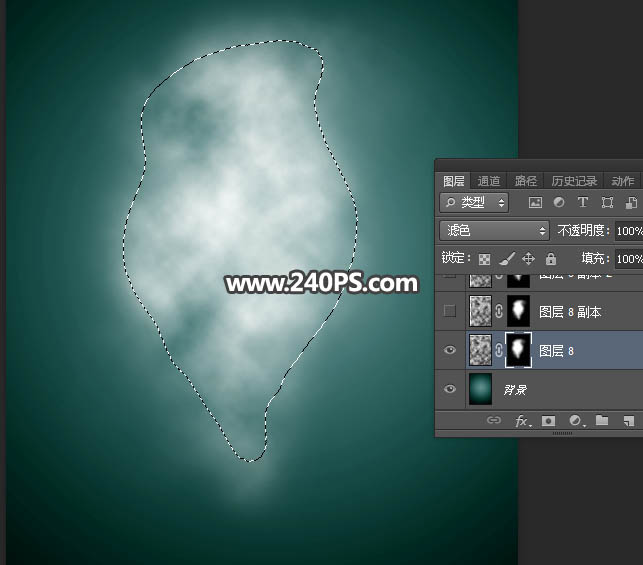Screen dimensions: 643x565
Task: Create new adjustment layer icon
Action: click(575, 421)
